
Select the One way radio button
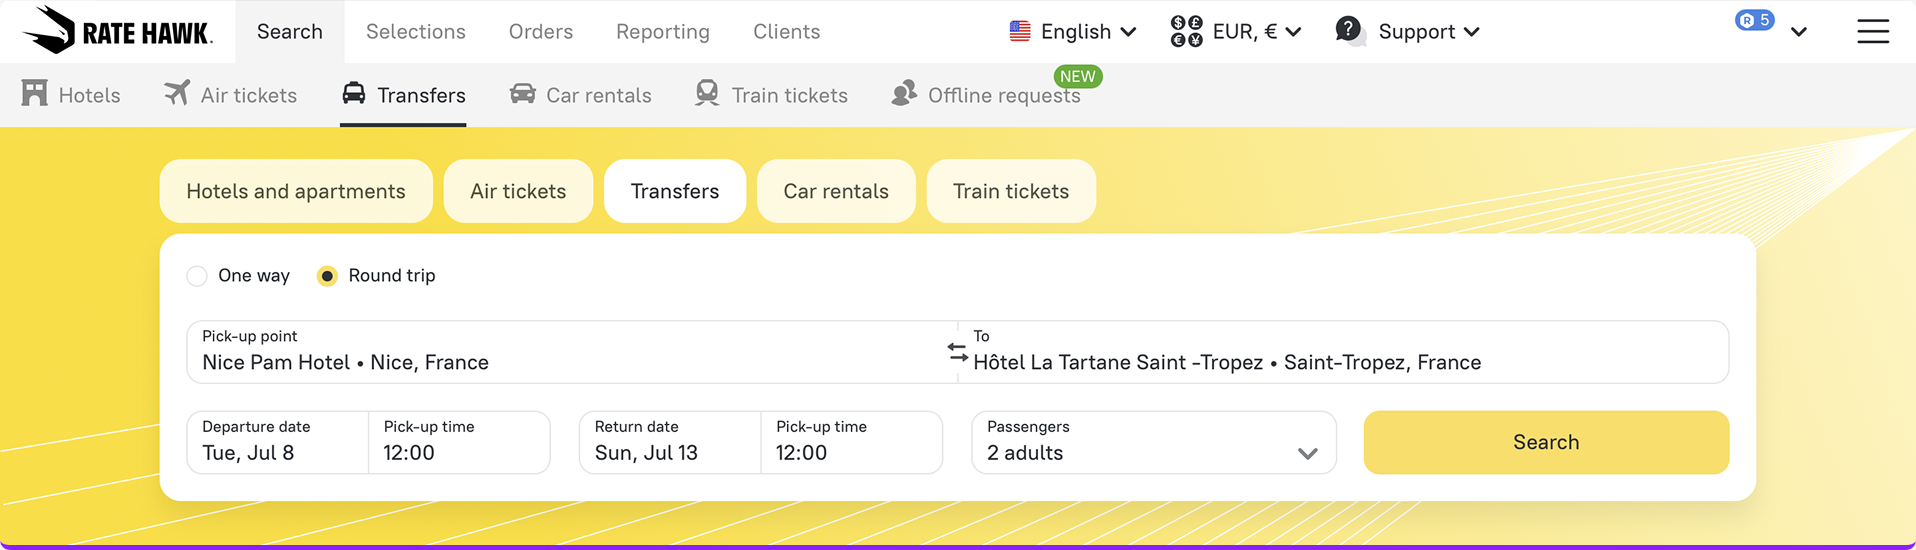(197, 276)
